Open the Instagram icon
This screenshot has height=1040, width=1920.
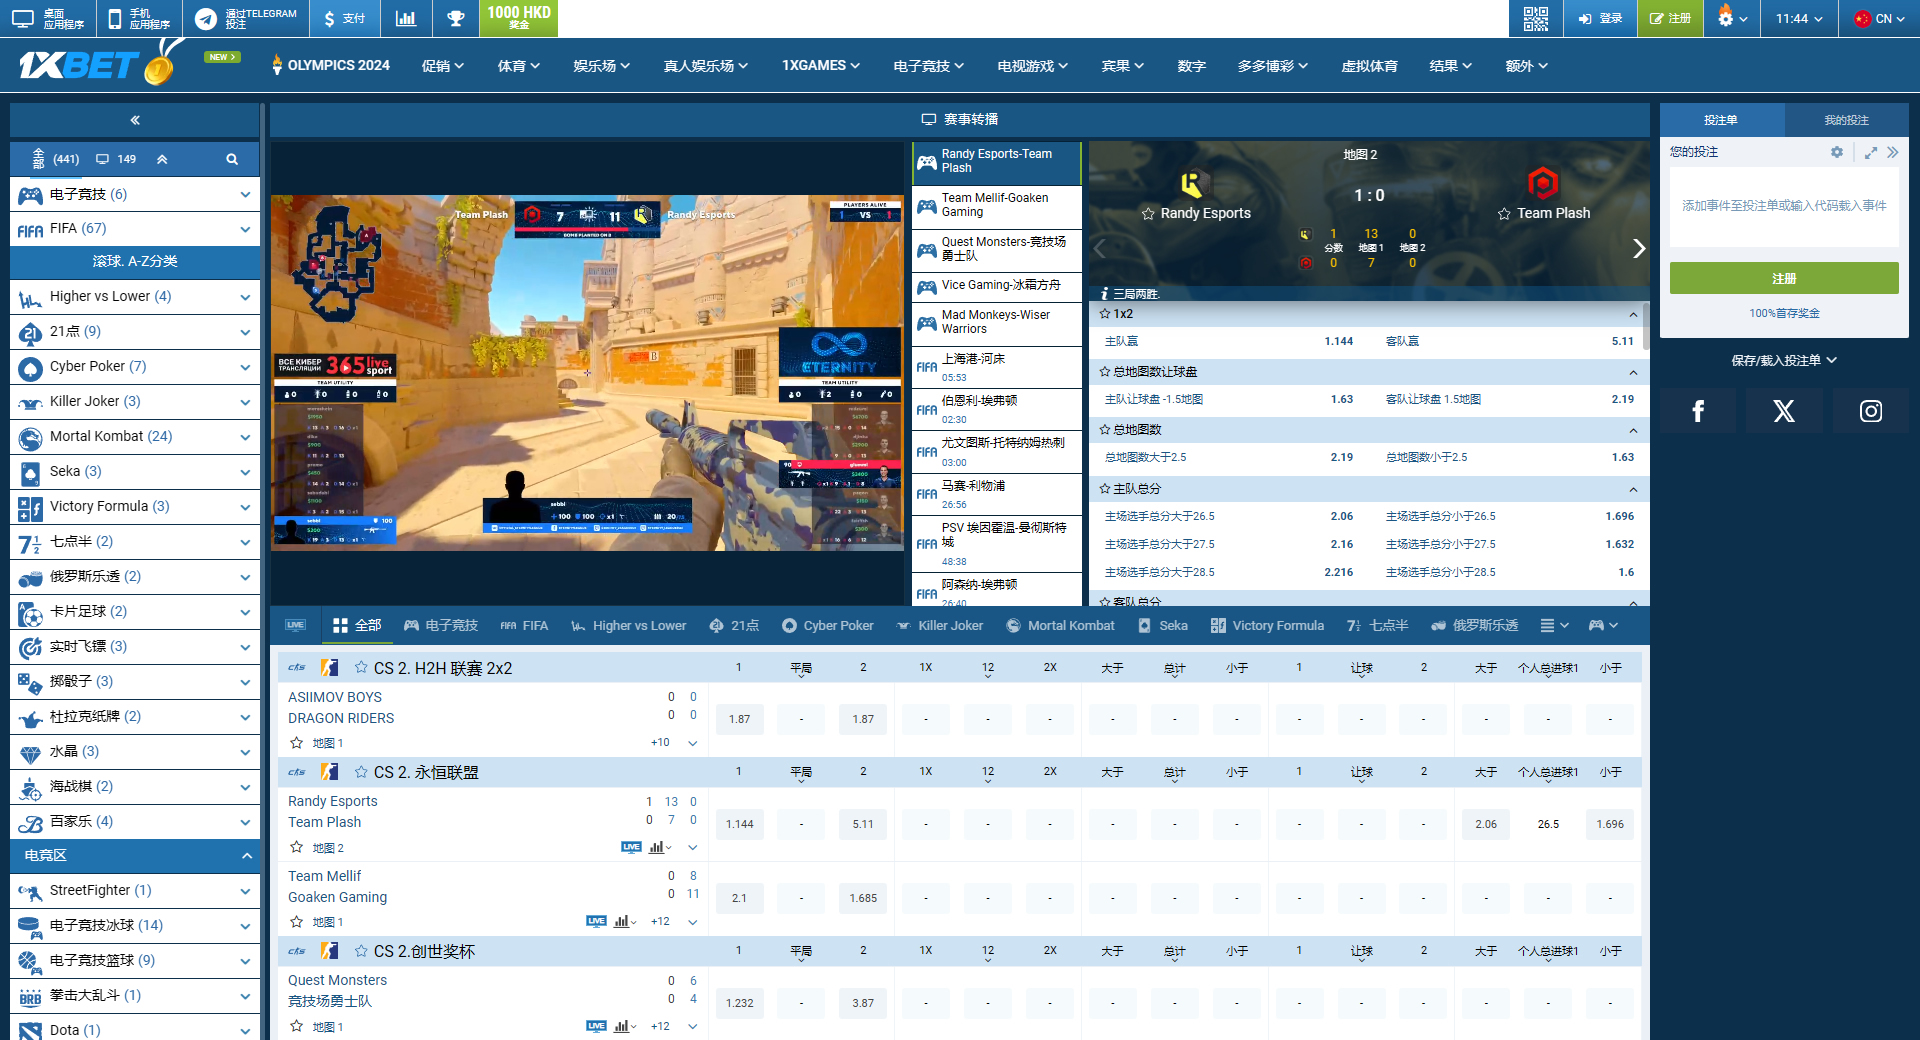[x=1870, y=411]
